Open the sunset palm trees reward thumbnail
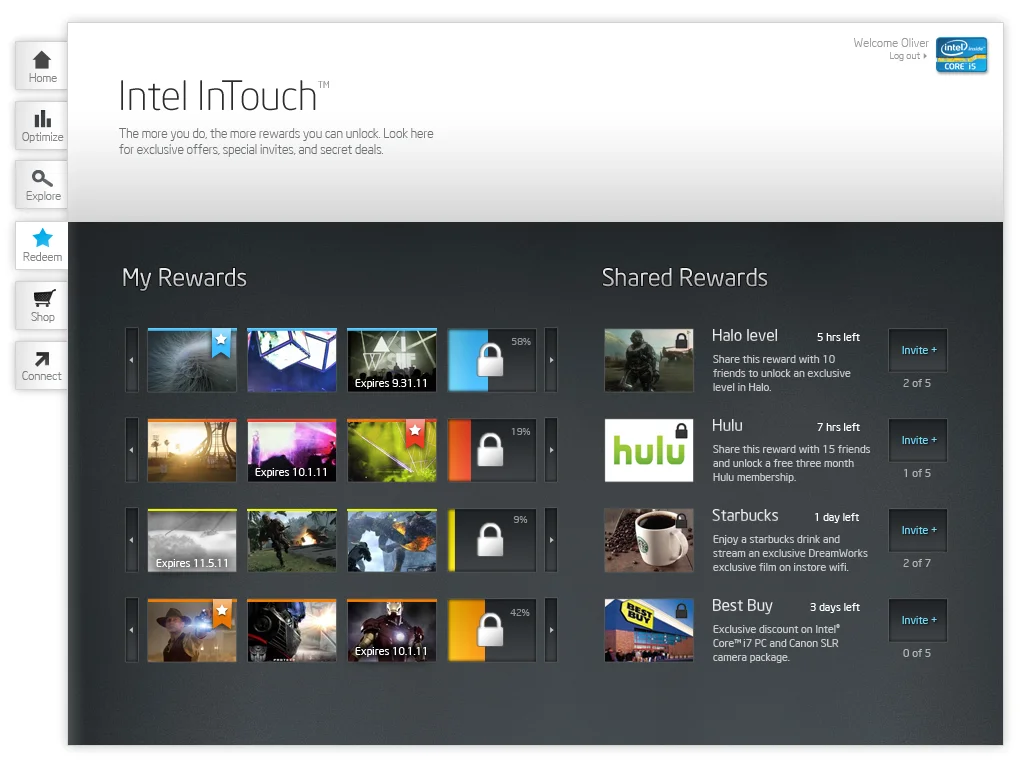Screen dimensions: 1024x768 point(192,450)
